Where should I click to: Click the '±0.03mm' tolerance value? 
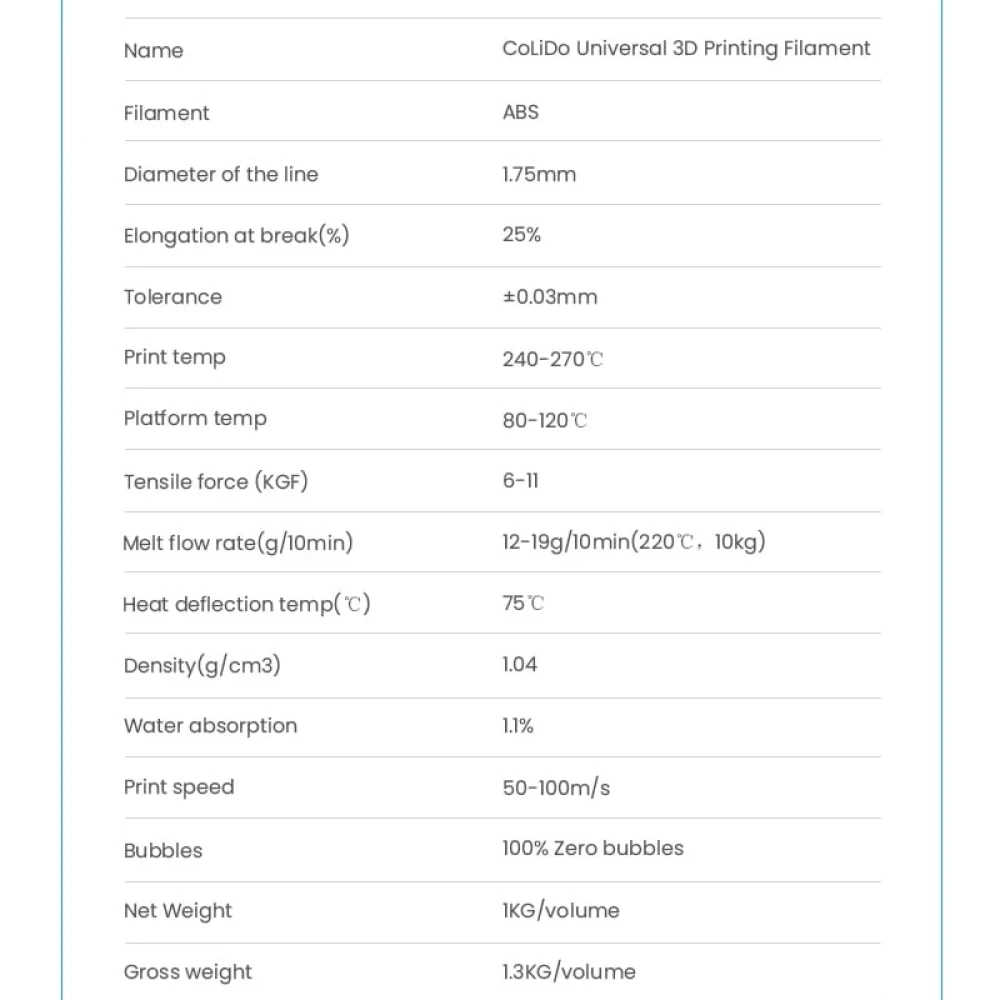pos(549,297)
